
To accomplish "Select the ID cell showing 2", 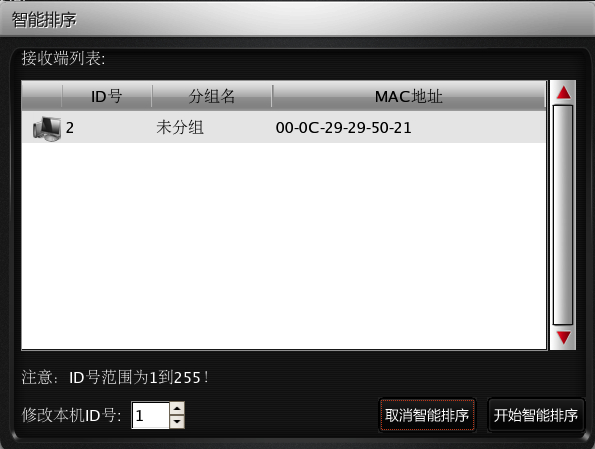I will pos(70,128).
